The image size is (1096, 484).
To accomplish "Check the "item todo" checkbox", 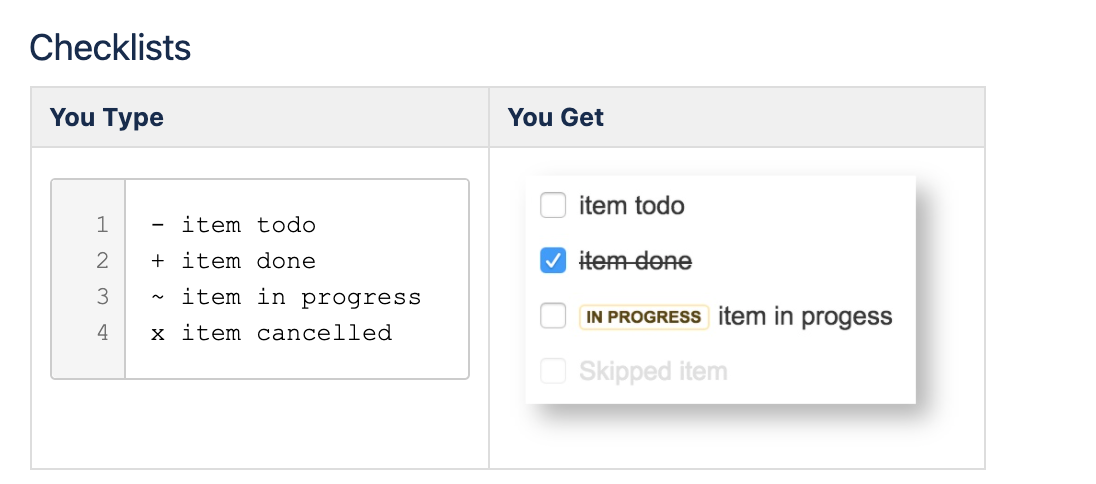I will point(553,206).
